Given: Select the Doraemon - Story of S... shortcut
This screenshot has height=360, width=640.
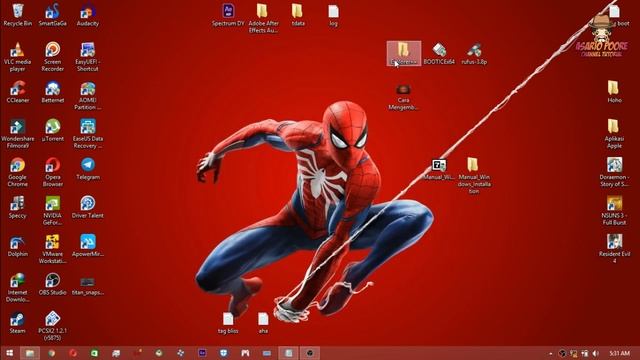Looking at the screenshot, I should coord(614,172).
